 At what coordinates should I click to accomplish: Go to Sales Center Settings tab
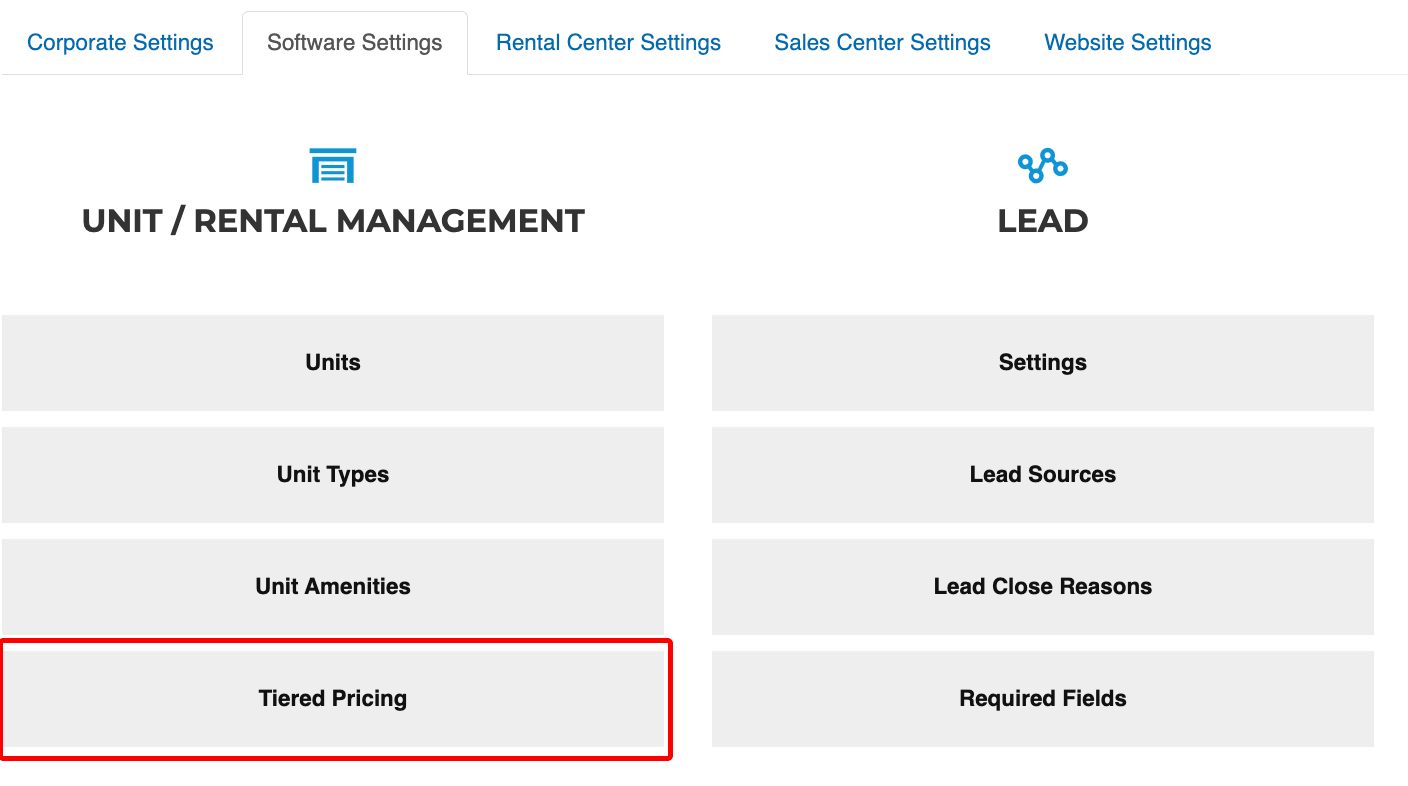coord(882,43)
